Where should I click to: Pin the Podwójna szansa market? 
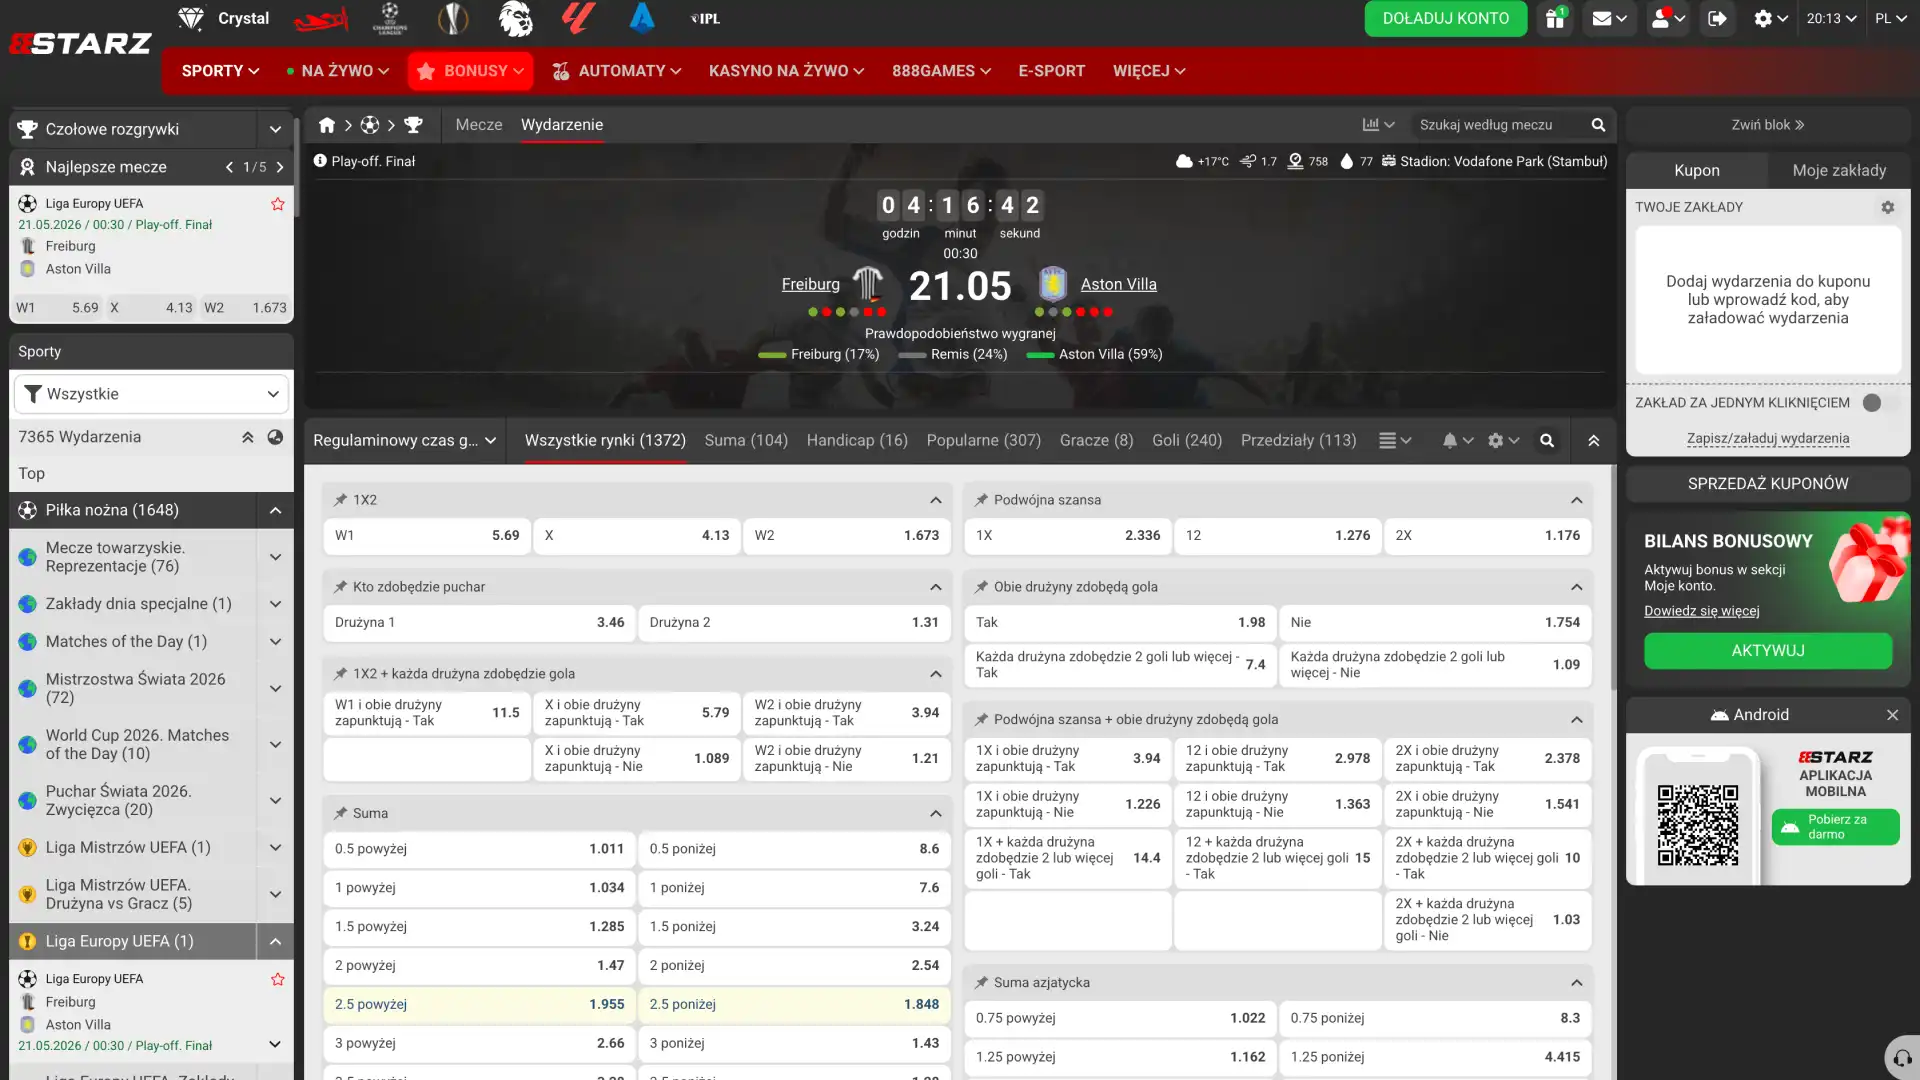pos(981,500)
